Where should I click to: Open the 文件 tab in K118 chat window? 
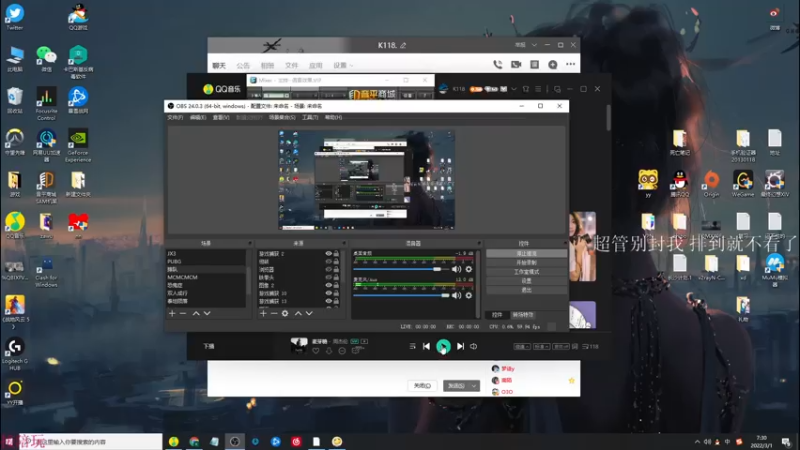pos(291,66)
